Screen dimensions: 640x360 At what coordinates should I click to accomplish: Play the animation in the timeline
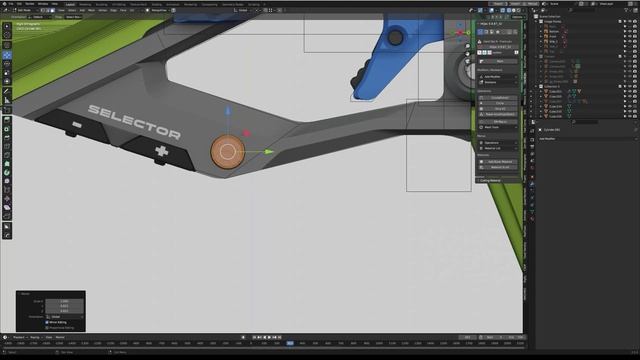[270, 338]
